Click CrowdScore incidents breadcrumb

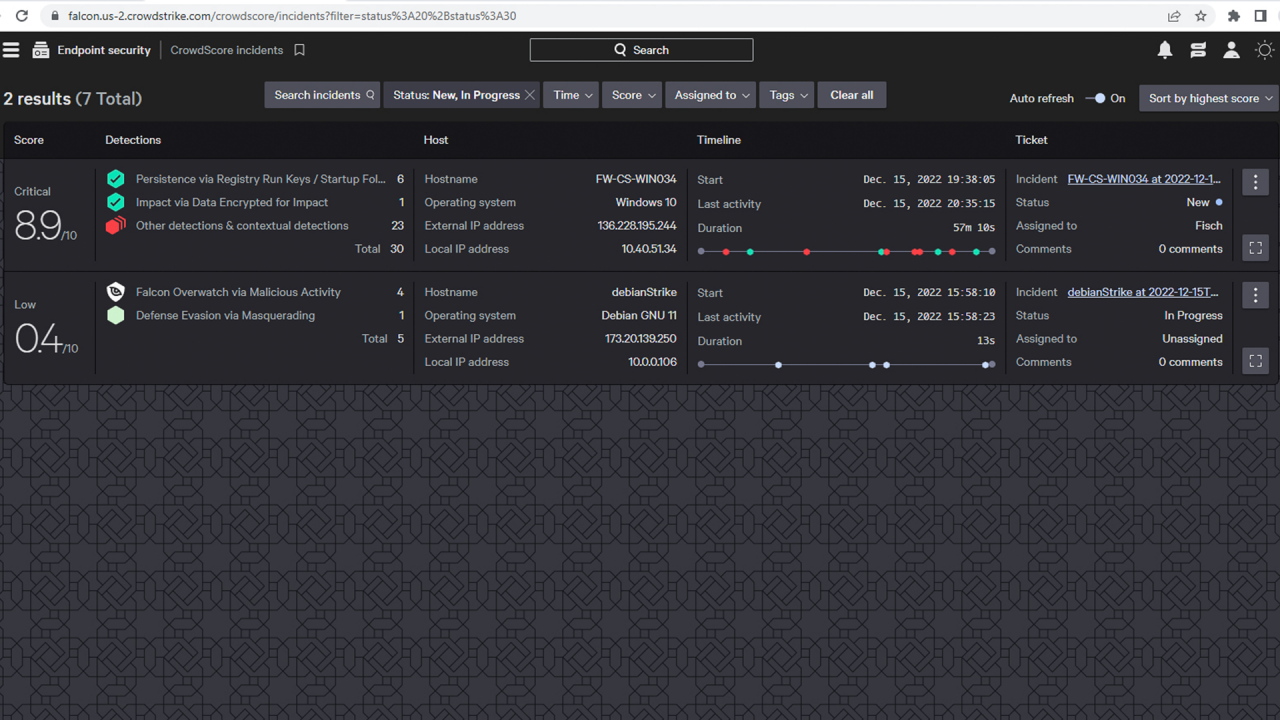[226, 50]
